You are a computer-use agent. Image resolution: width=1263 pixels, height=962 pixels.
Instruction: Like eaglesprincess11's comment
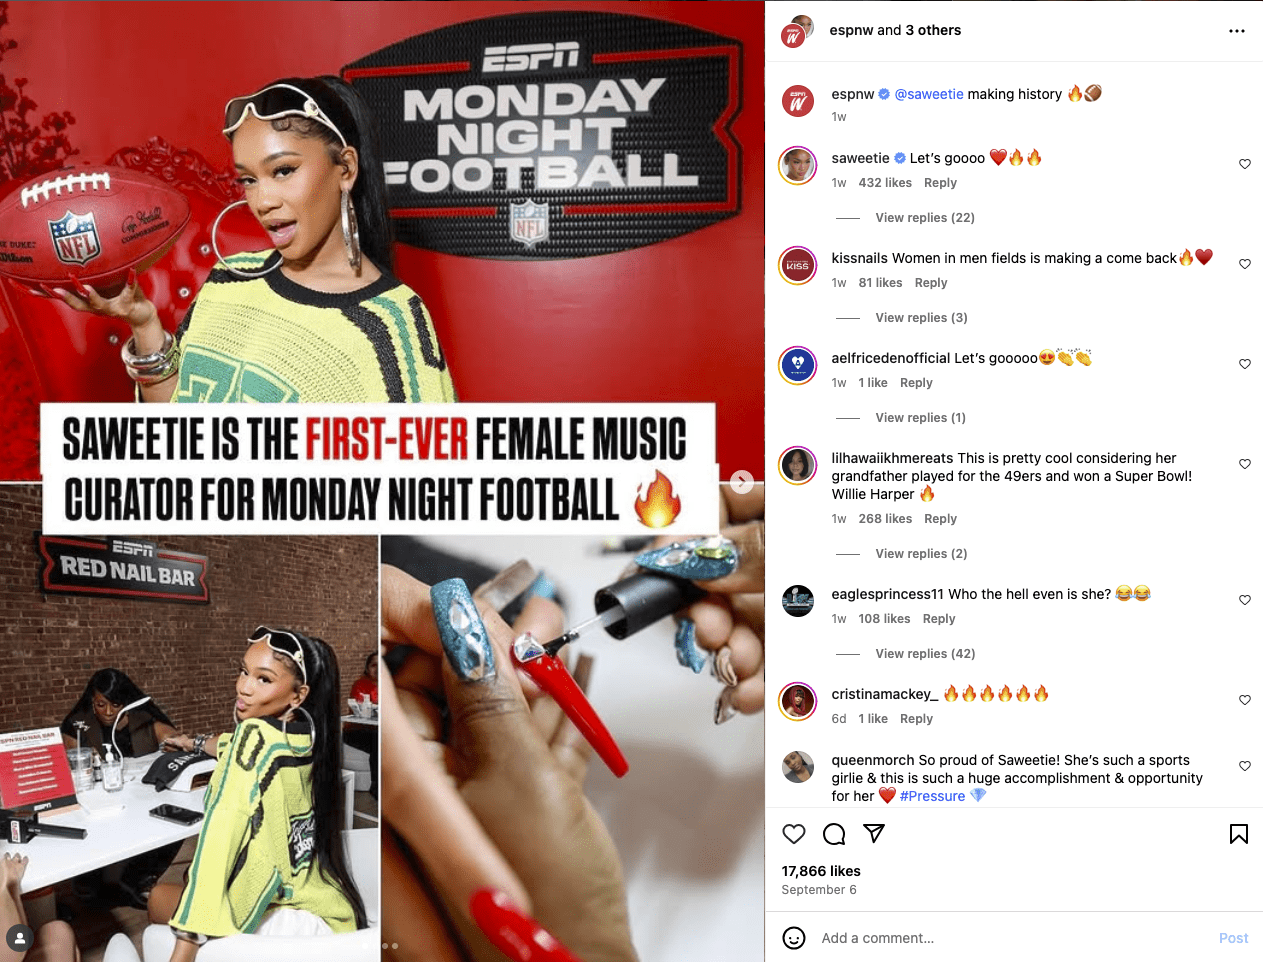[x=1245, y=600]
